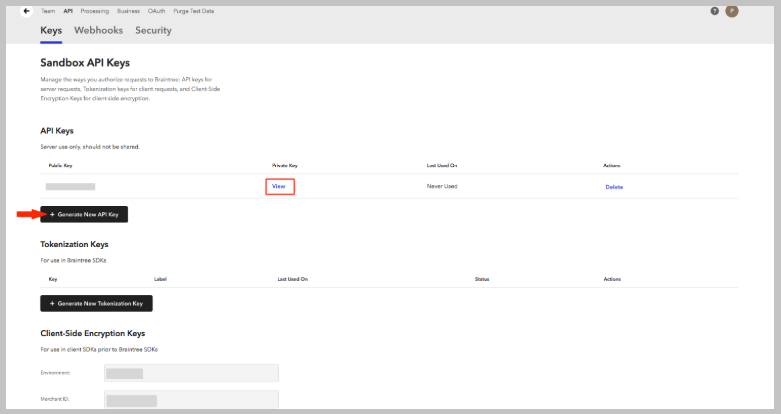Click the Tokenization Keys heading

tap(74, 244)
